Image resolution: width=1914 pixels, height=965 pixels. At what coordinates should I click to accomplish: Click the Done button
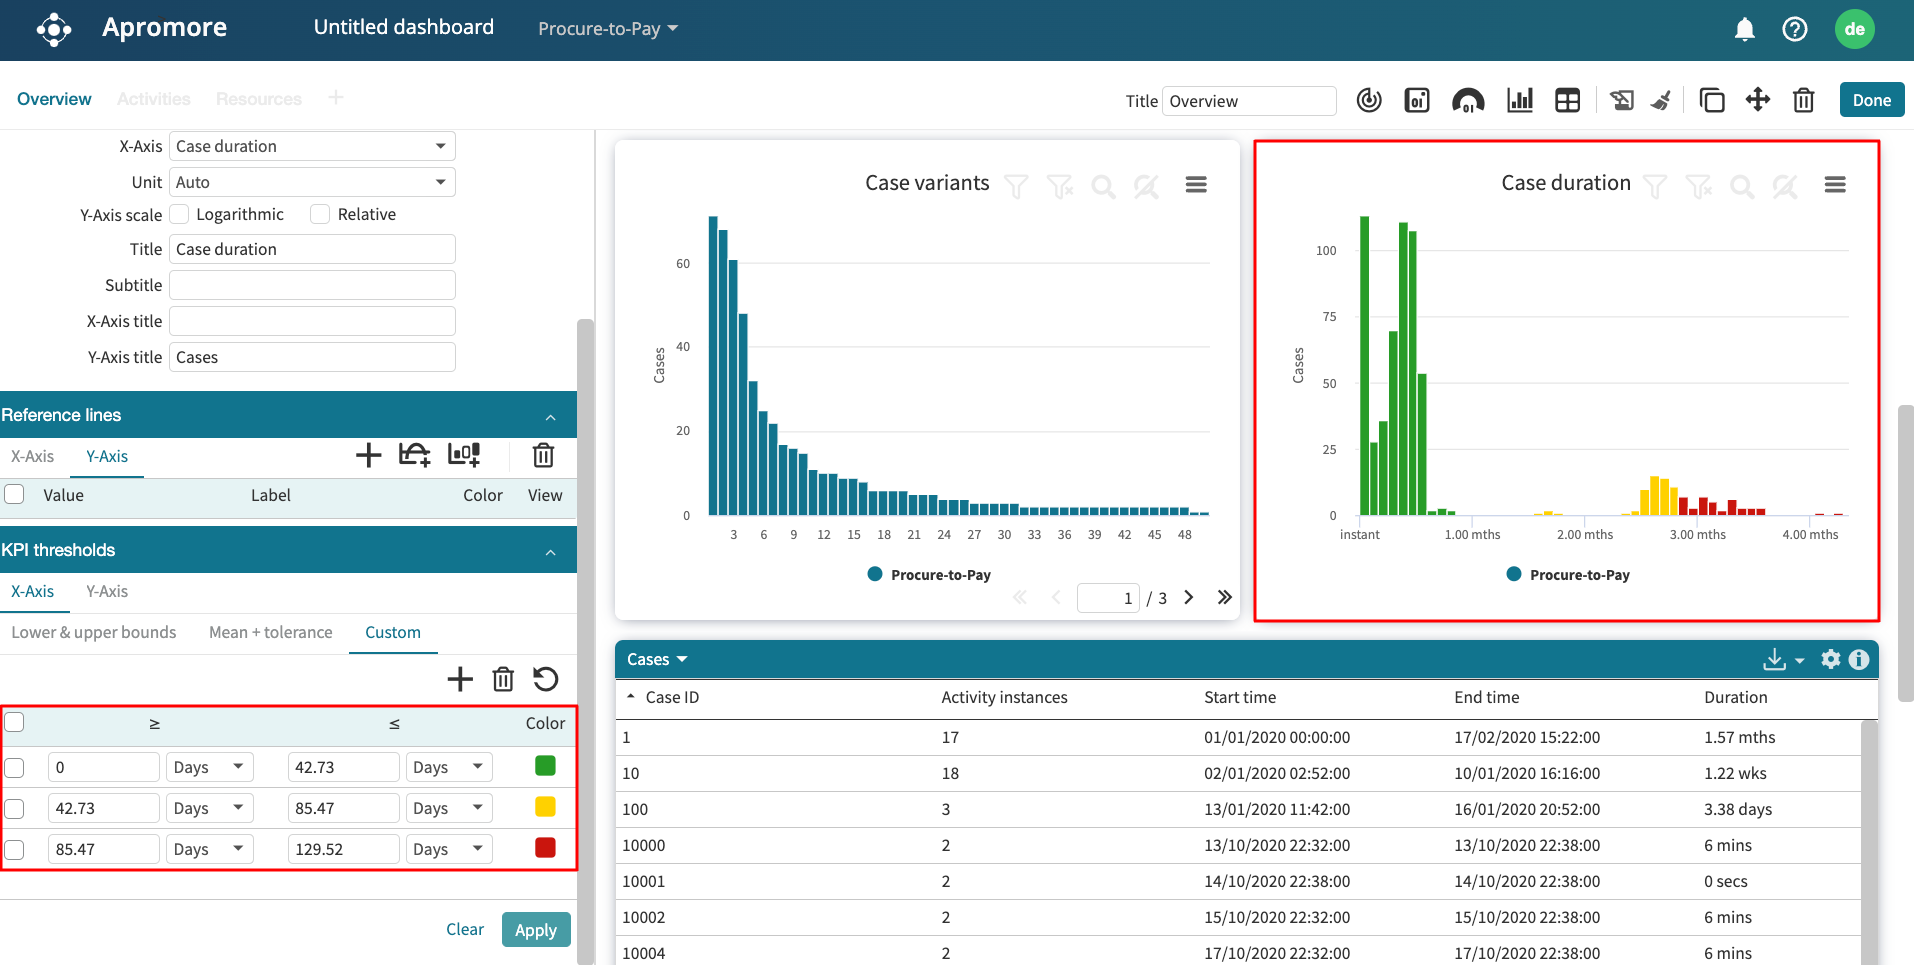point(1871,100)
